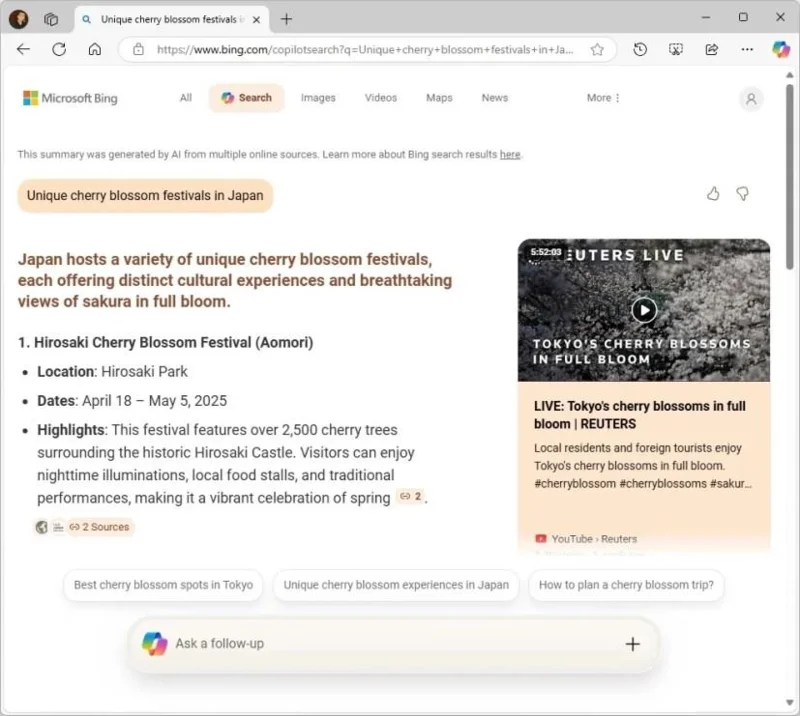800x716 pixels.
Task: Open the tab actions workspaces icon
Action: [x=51, y=19]
